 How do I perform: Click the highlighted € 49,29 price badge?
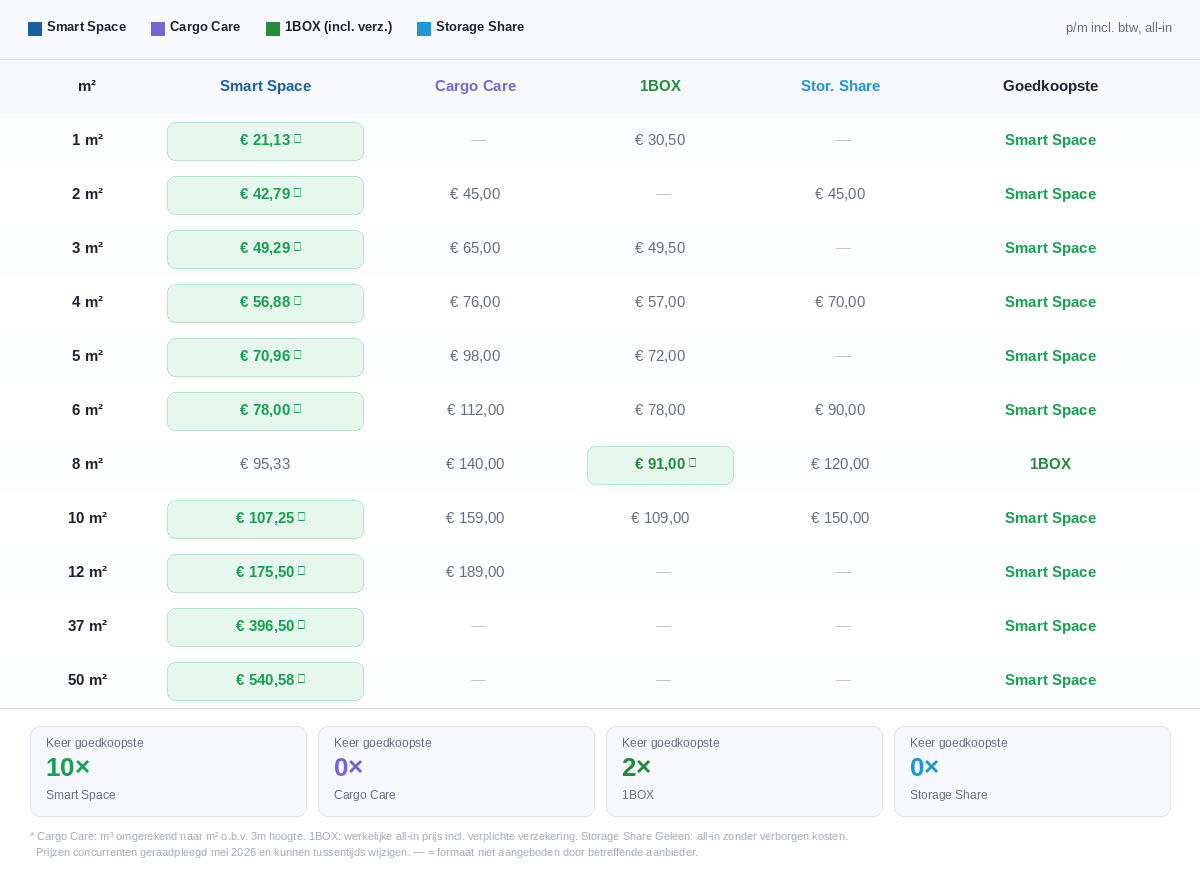click(x=265, y=249)
